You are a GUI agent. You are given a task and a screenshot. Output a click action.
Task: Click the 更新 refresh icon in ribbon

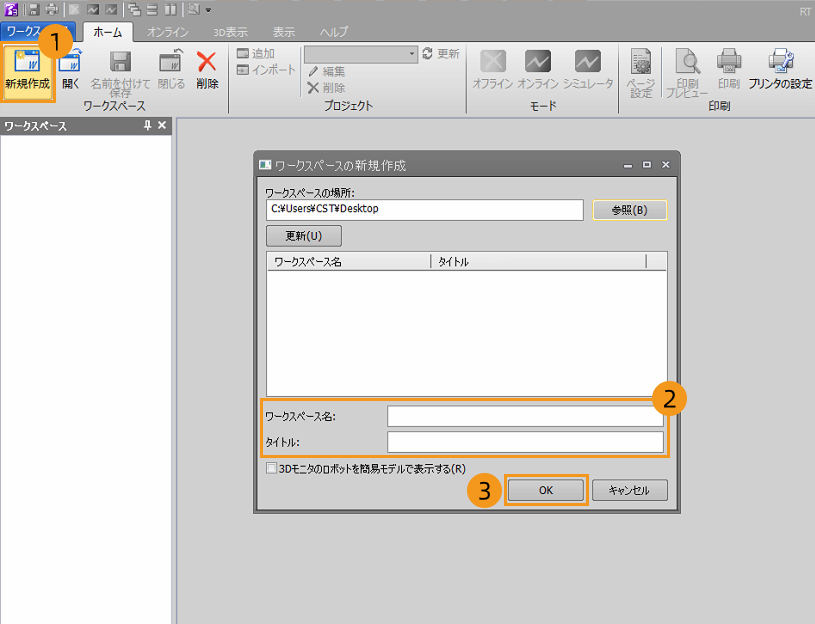(428, 54)
